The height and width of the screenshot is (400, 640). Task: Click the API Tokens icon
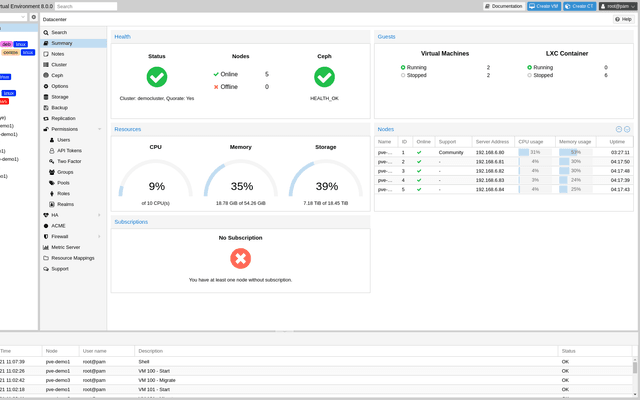[52, 151]
